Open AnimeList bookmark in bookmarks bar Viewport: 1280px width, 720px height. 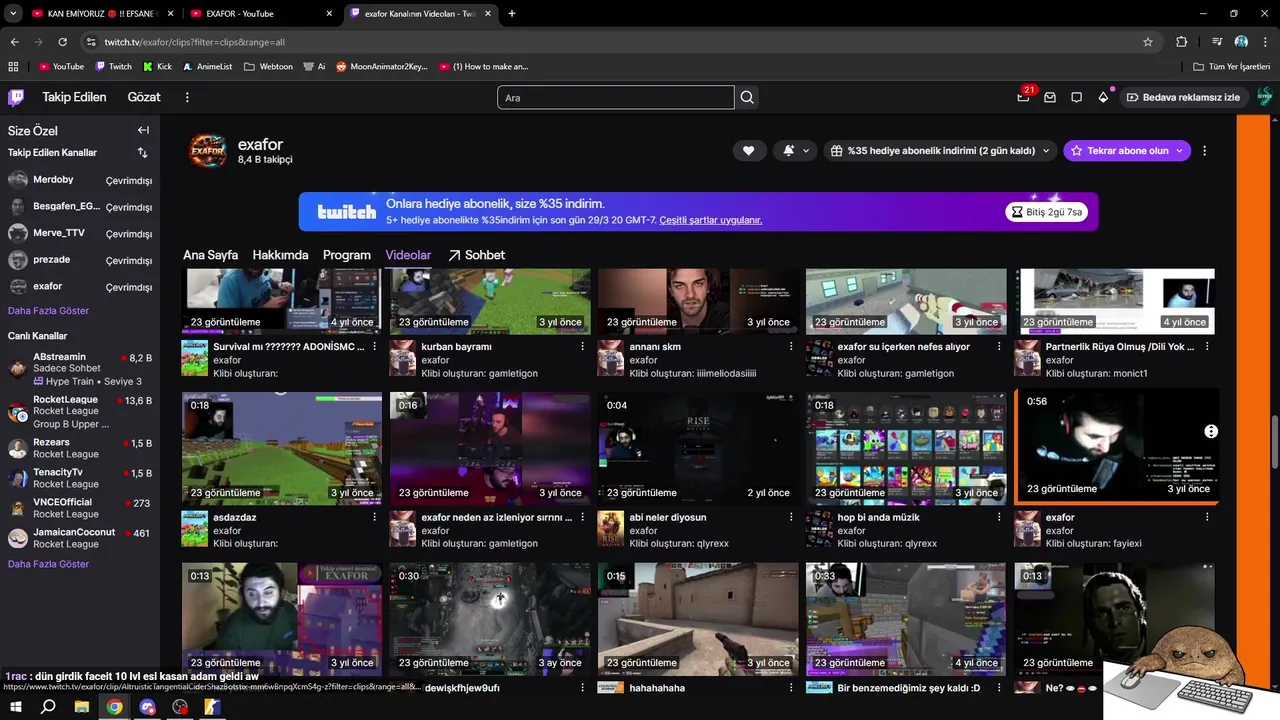(207, 66)
